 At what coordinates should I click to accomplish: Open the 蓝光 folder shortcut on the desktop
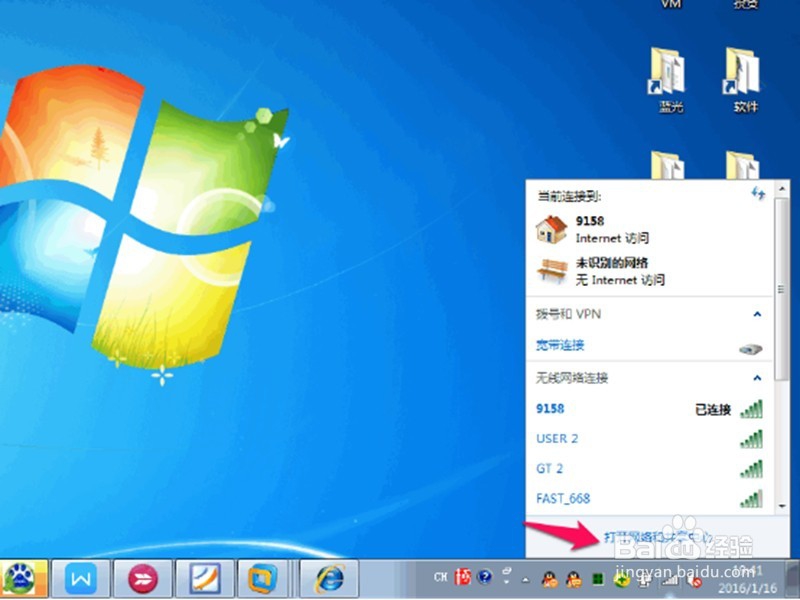(669, 80)
